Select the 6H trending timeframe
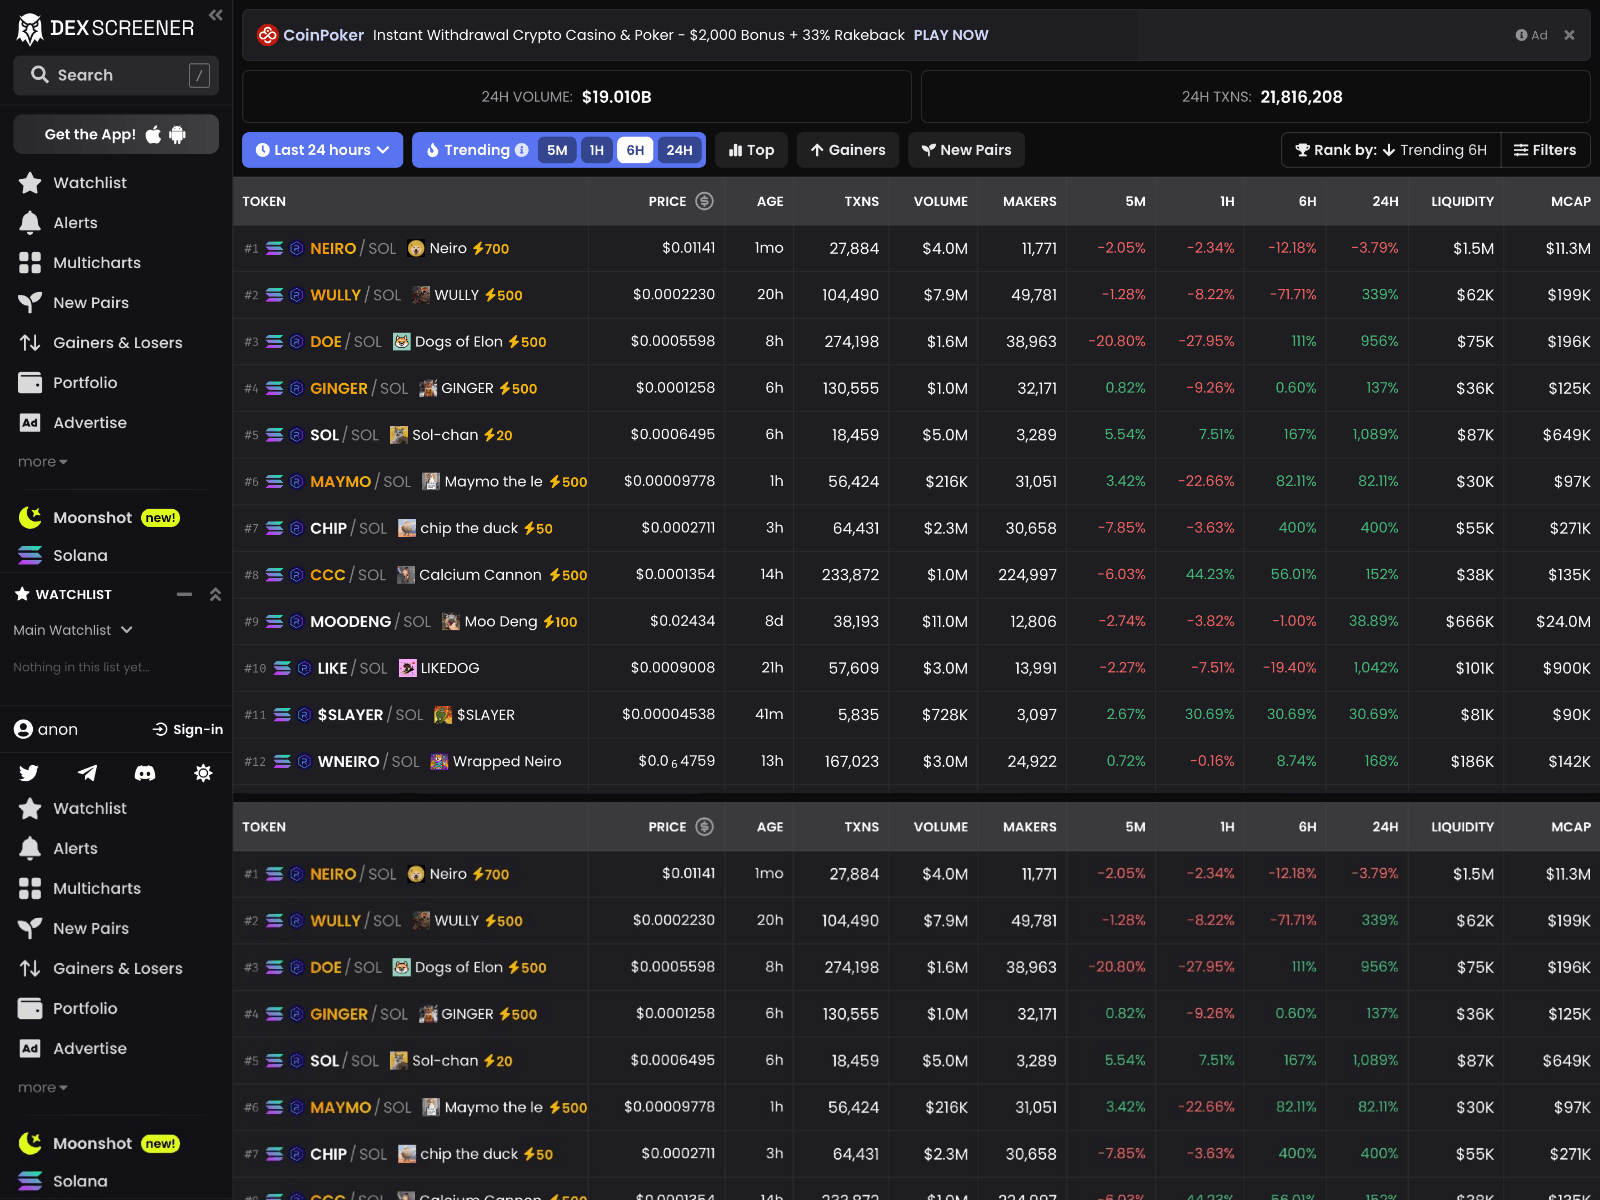 click(x=635, y=150)
